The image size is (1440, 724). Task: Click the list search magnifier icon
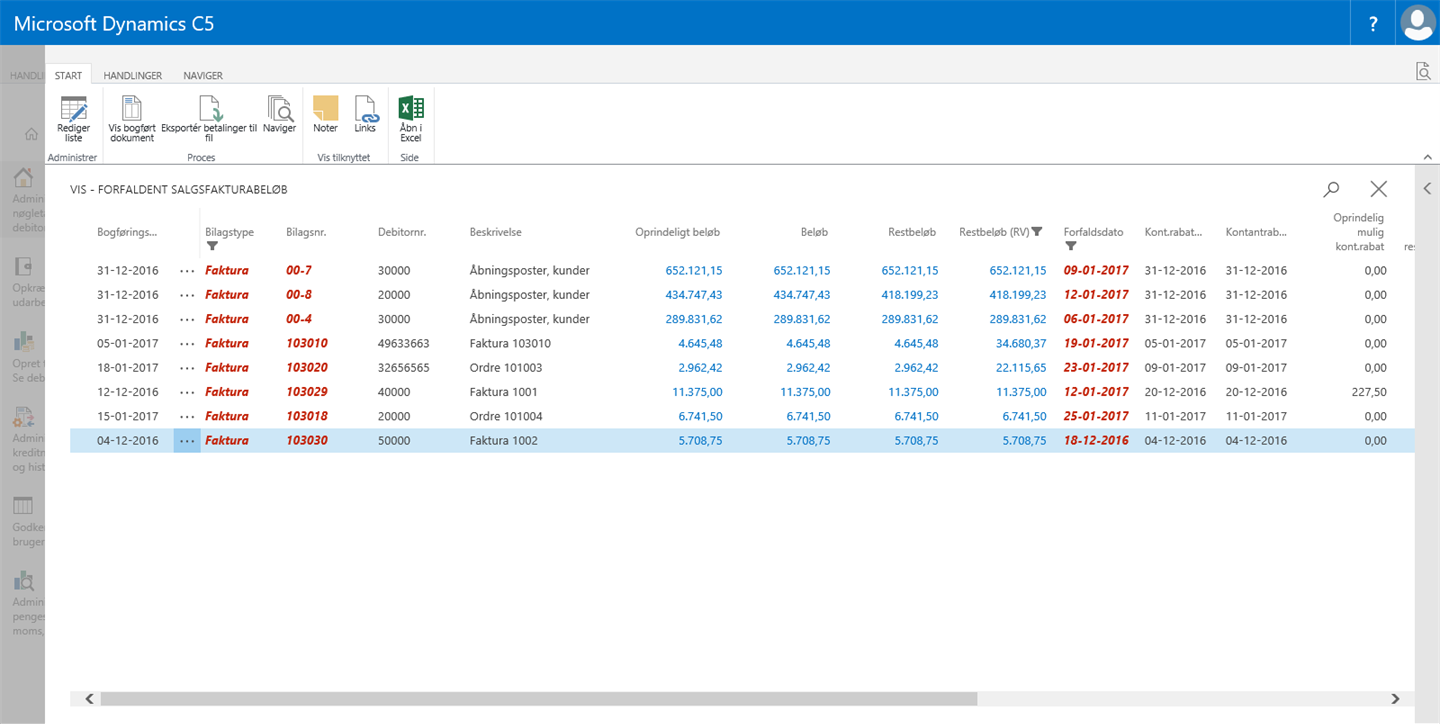(1331, 189)
